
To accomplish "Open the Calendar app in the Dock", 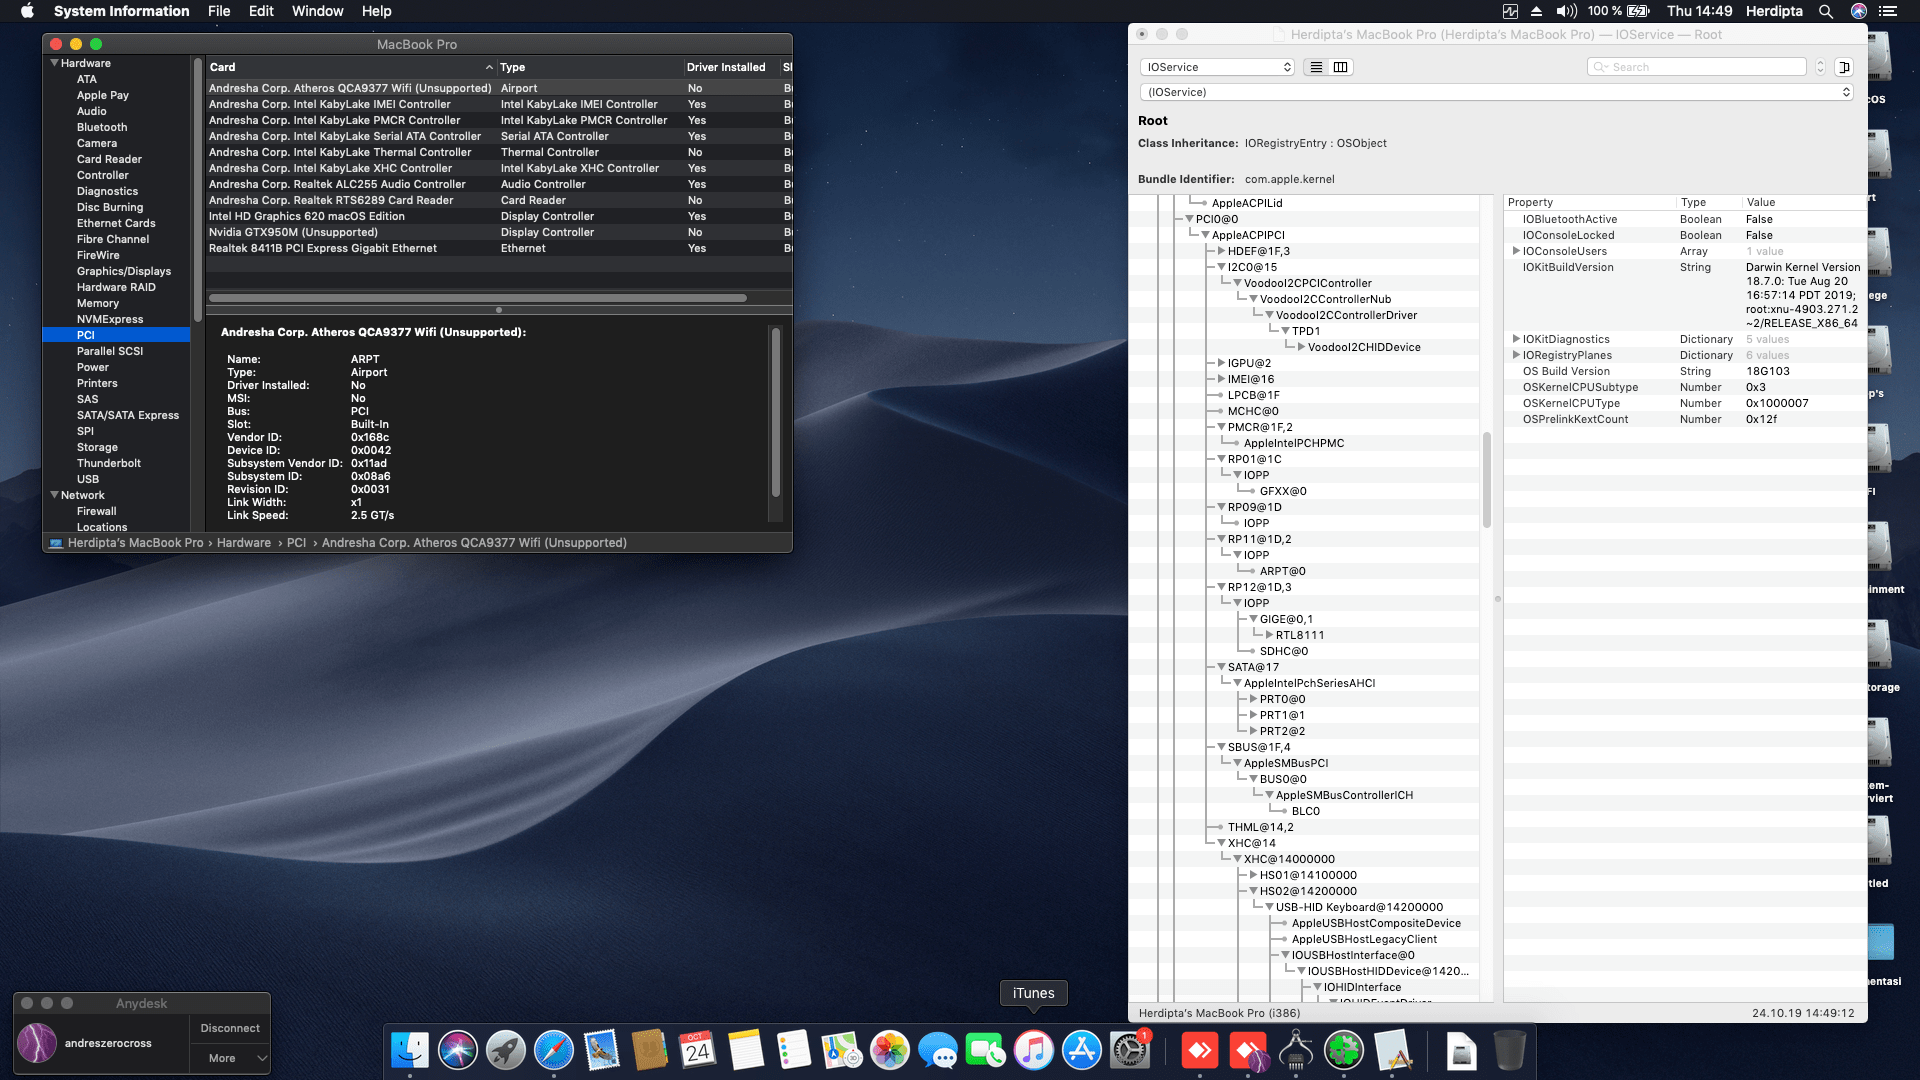I will [x=699, y=1051].
